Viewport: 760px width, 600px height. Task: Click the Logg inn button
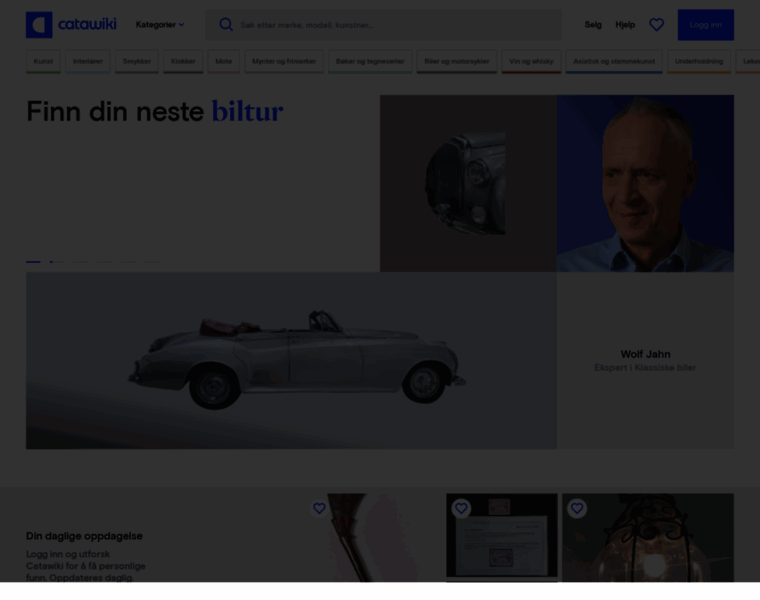pos(706,25)
